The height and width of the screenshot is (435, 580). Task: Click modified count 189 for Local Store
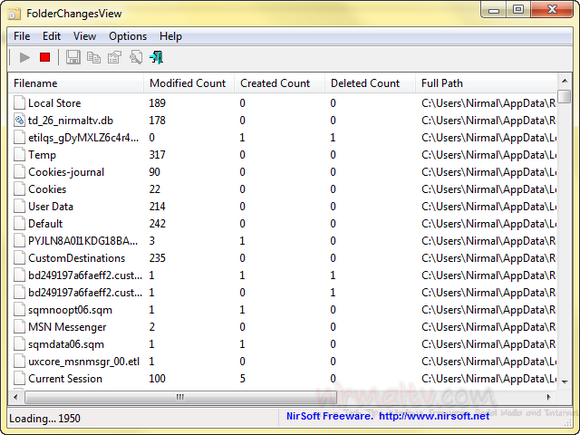pyautogui.click(x=157, y=103)
